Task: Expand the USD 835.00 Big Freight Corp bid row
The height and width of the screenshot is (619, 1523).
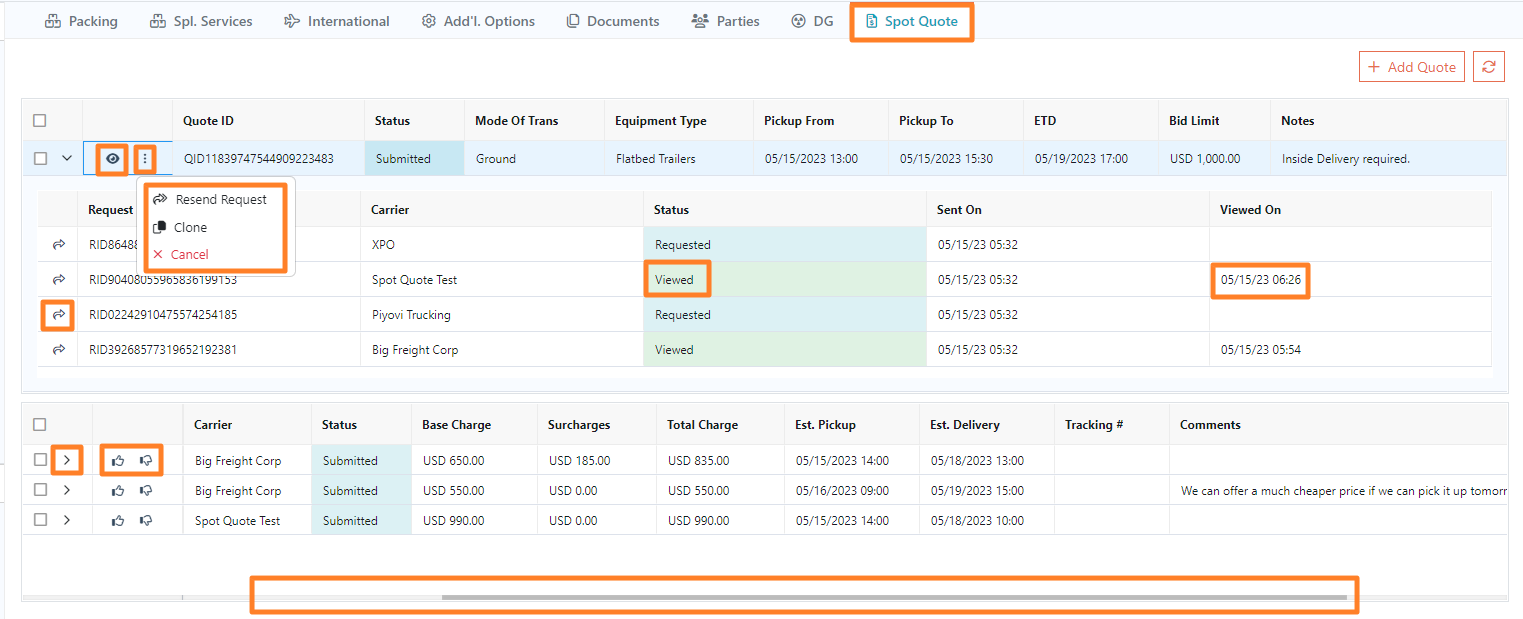Action: (x=67, y=461)
